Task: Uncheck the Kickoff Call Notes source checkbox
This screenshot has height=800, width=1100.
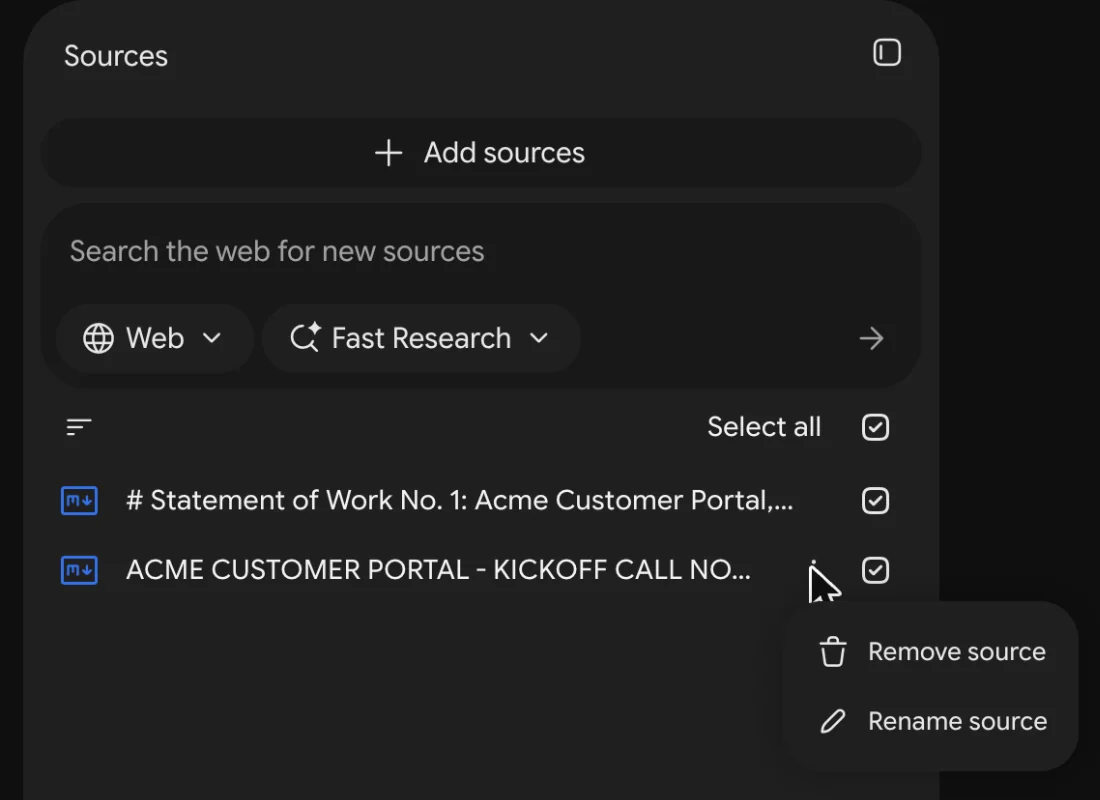Action: click(875, 570)
